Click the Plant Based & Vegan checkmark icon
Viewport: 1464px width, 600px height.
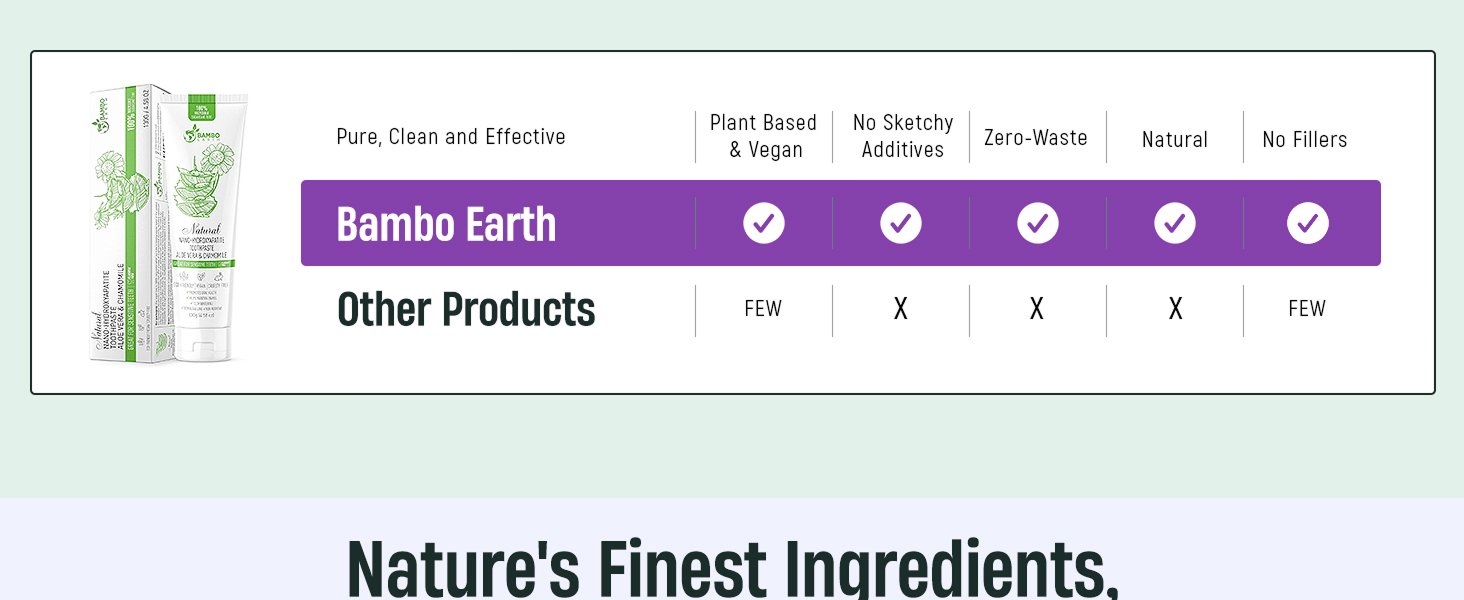[x=764, y=223]
